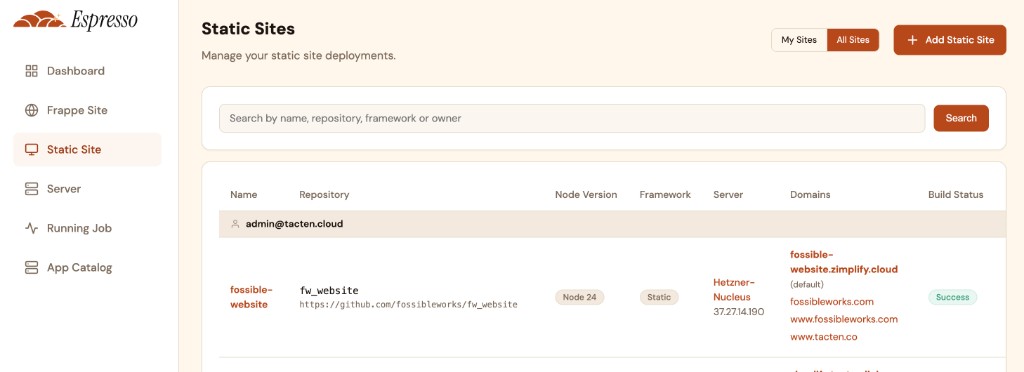Click the Search button
Viewport: 1024px width, 372px height.
click(x=961, y=118)
